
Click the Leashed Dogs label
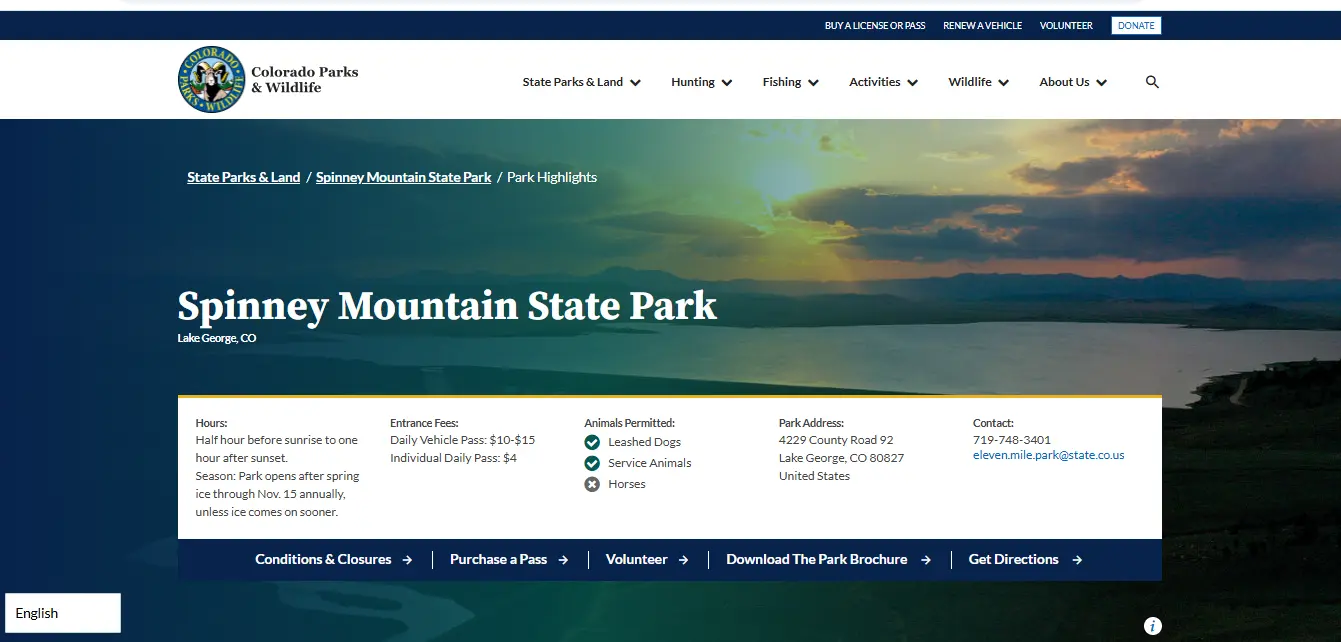(x=645, y=442)
